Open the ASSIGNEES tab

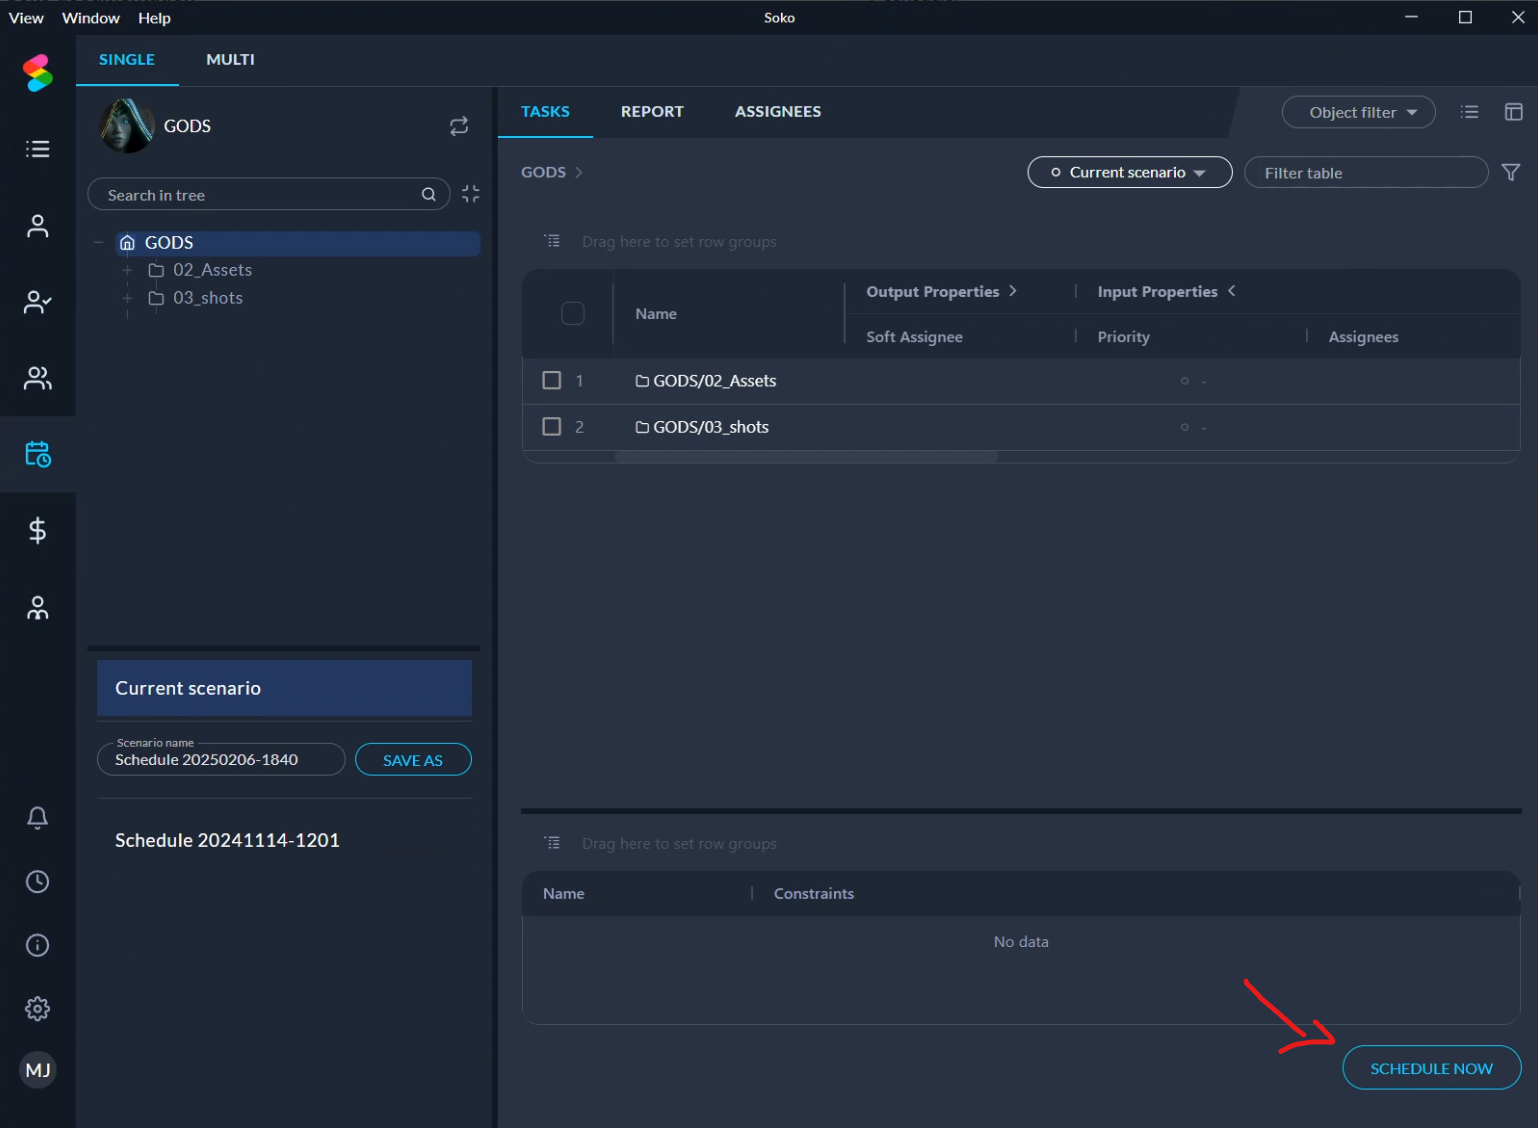click(778, 112)
